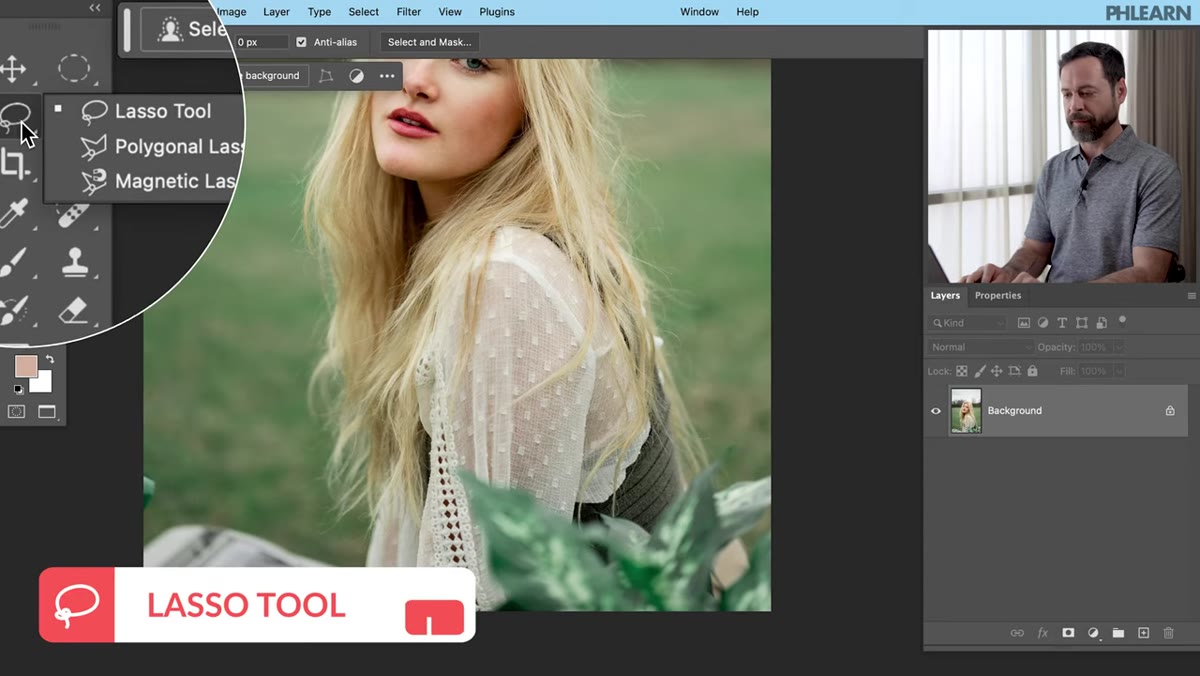Image resolution: width=1200 pixels, height=676 pixels.
Task: Collapse the toolbar with double arrows
Action: pyautogui.click(x=95, y=8)
